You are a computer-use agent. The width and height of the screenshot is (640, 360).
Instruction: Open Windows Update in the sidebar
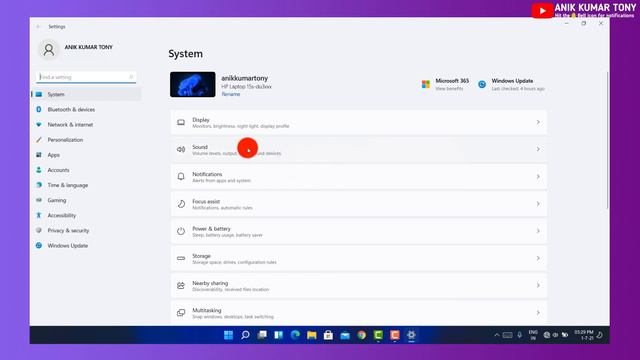click(x=86, y=245)
